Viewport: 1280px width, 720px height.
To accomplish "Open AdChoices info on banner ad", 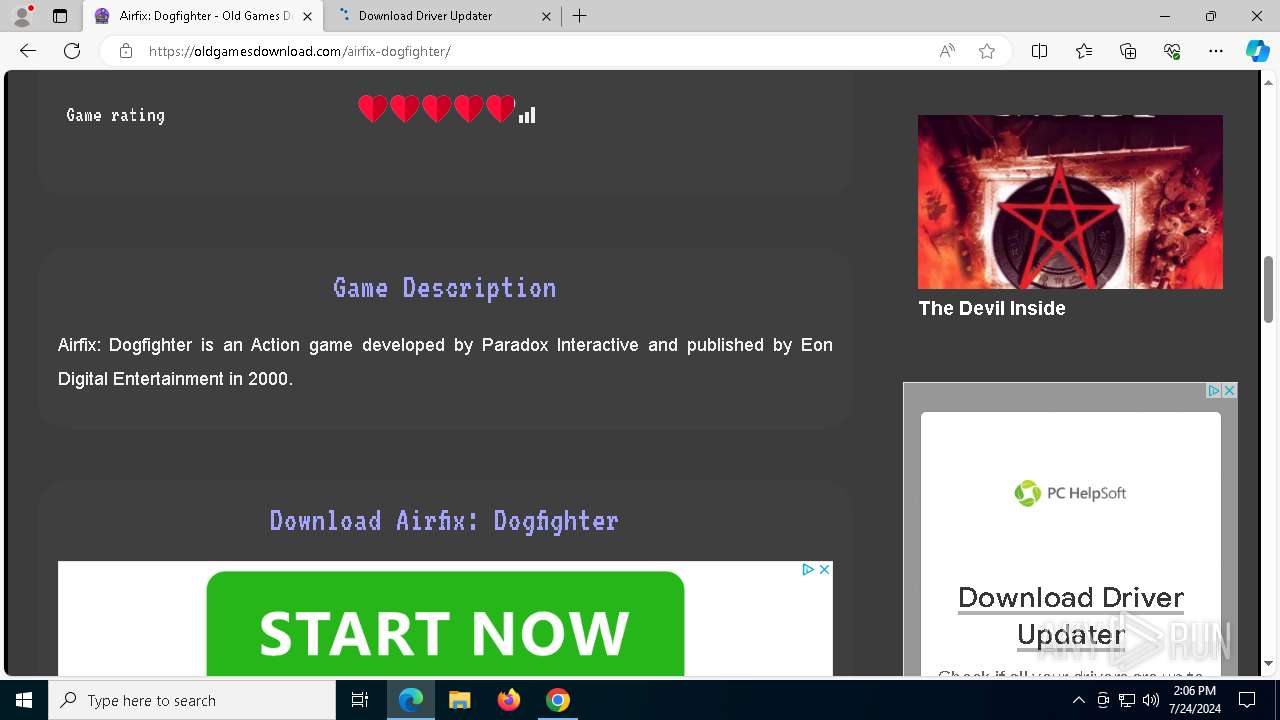I will click(808, 569).
